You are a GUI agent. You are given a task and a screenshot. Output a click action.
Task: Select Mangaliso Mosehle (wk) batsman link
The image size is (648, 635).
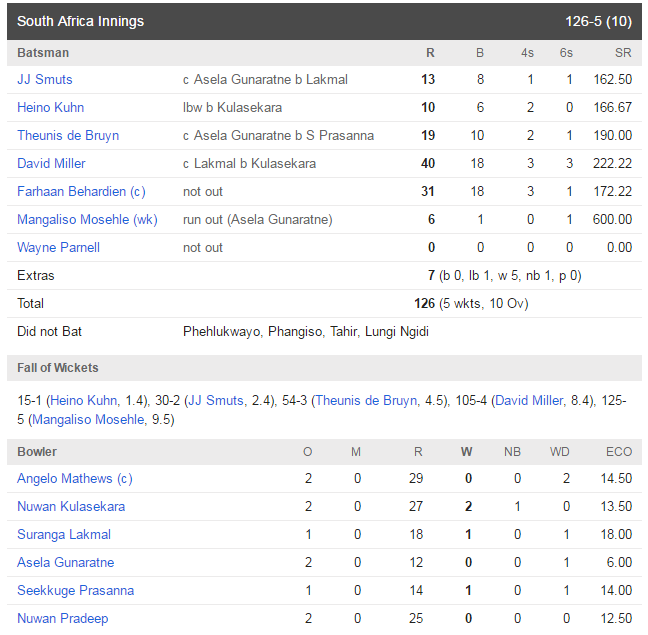point(87,220)
